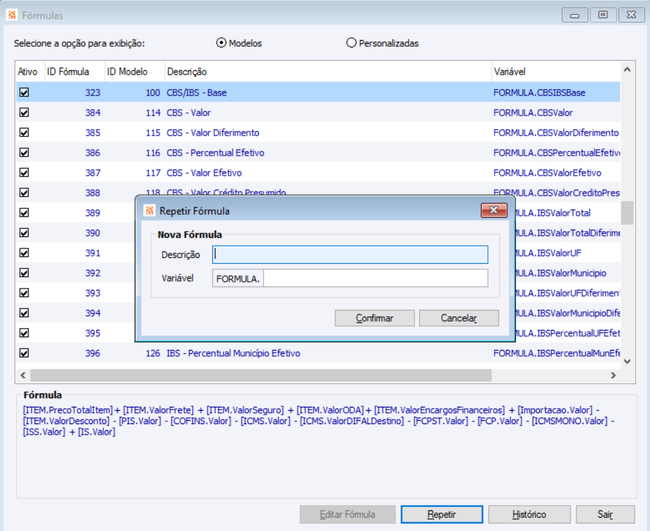Minimize the Fórmulas window
The width and height of the screenshot is (650, 531).
pos(575,15)
